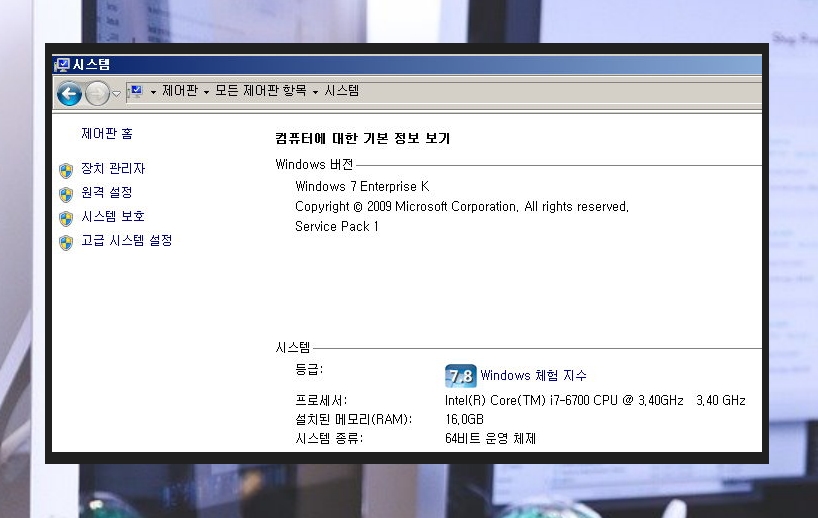Click shield icon next to 원격 설정
The width and height of the screenshot is (818, 518).
pos(66,195)
